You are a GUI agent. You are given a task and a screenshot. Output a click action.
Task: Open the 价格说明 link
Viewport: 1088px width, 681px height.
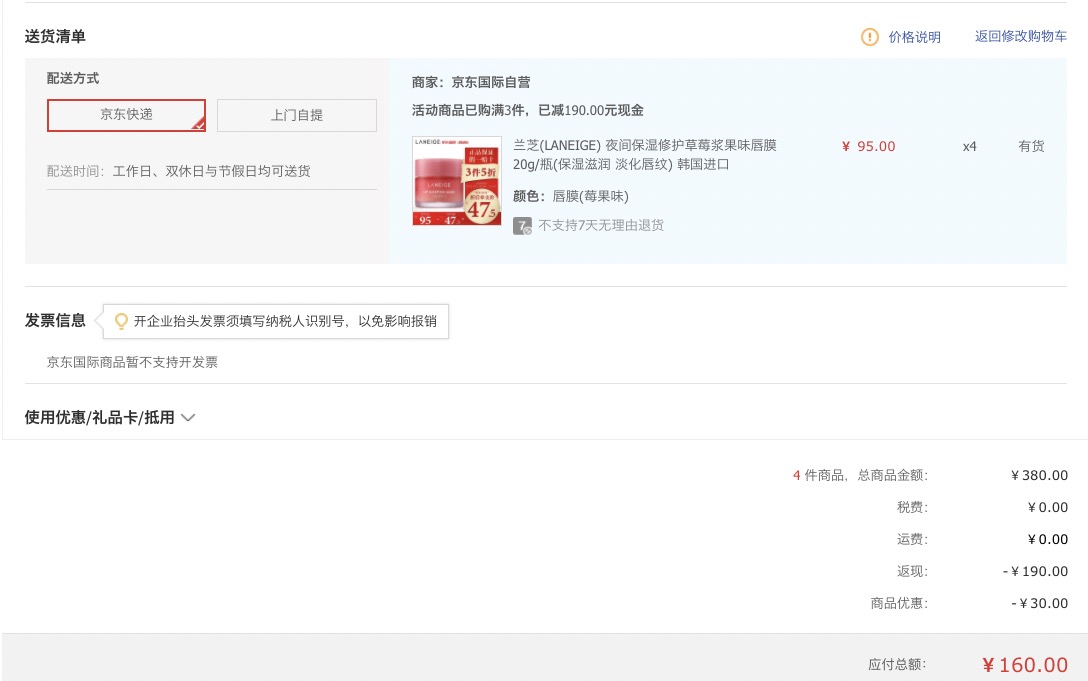pos(915,37)
